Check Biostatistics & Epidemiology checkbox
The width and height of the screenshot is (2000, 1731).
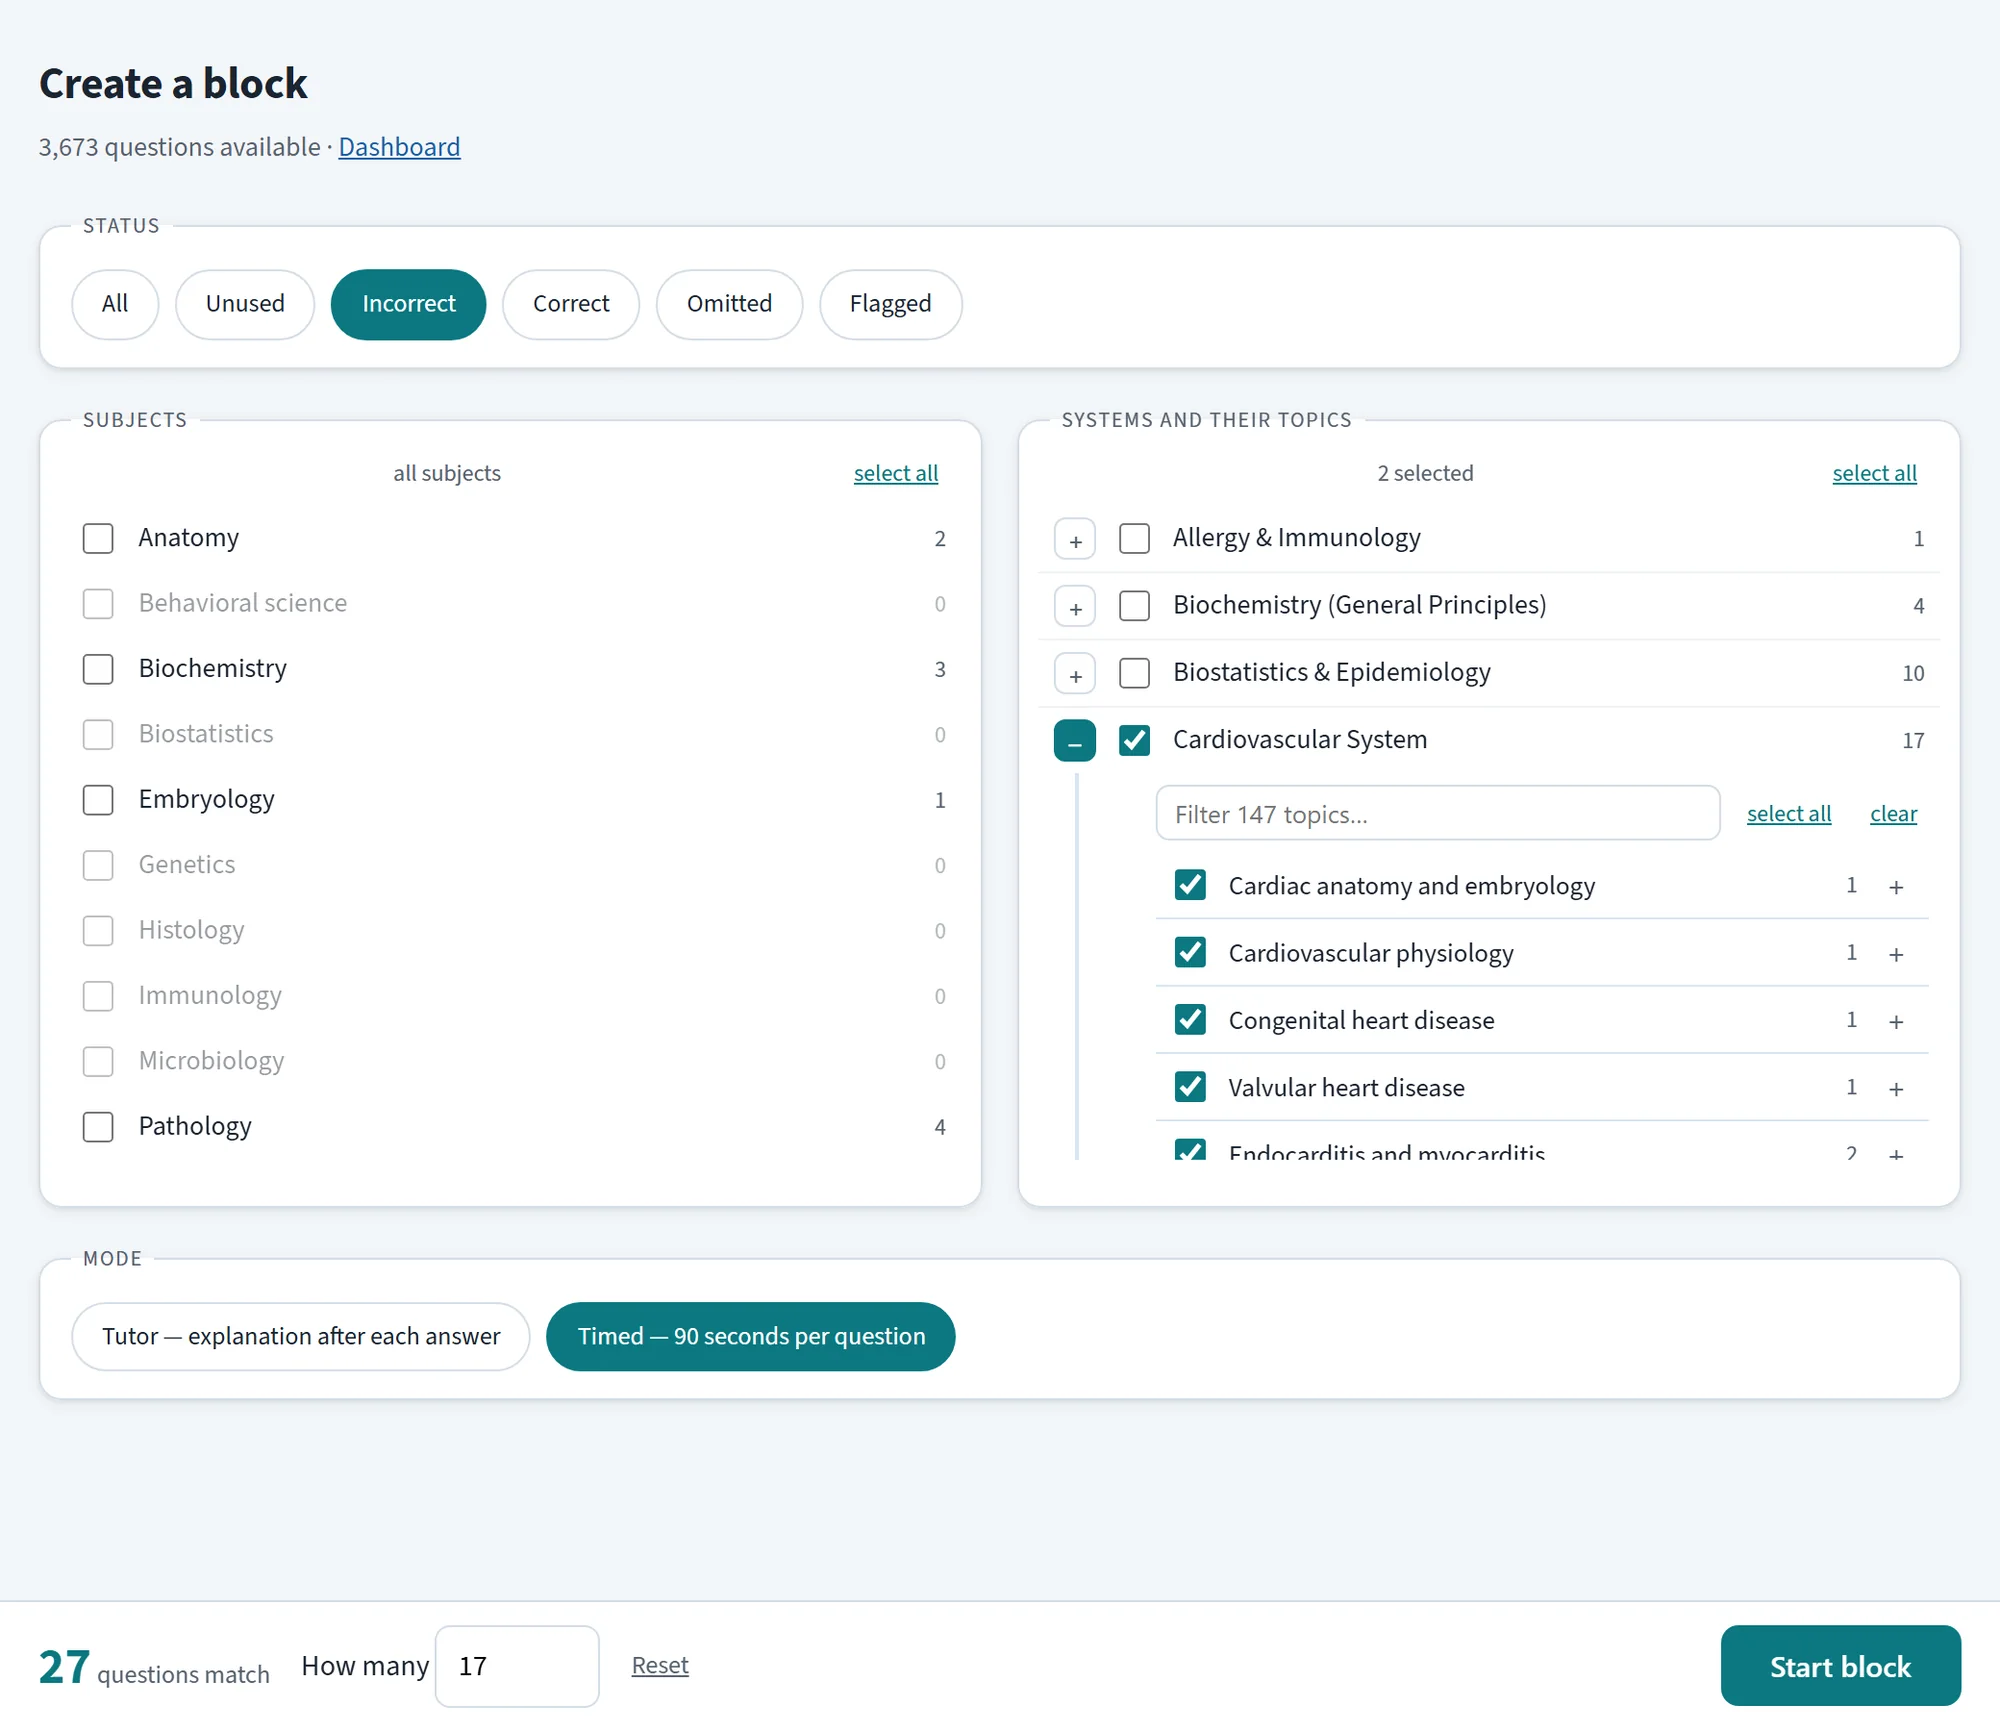(x=1134, y=673)
